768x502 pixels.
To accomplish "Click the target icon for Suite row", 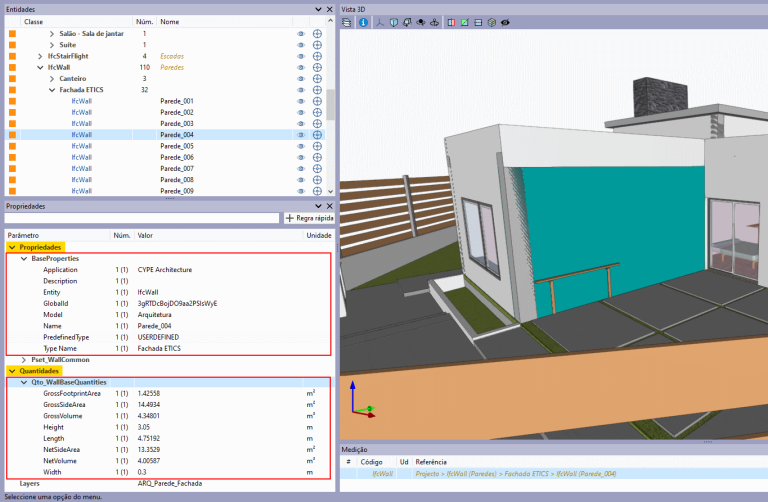I will [x=317, y=45].
